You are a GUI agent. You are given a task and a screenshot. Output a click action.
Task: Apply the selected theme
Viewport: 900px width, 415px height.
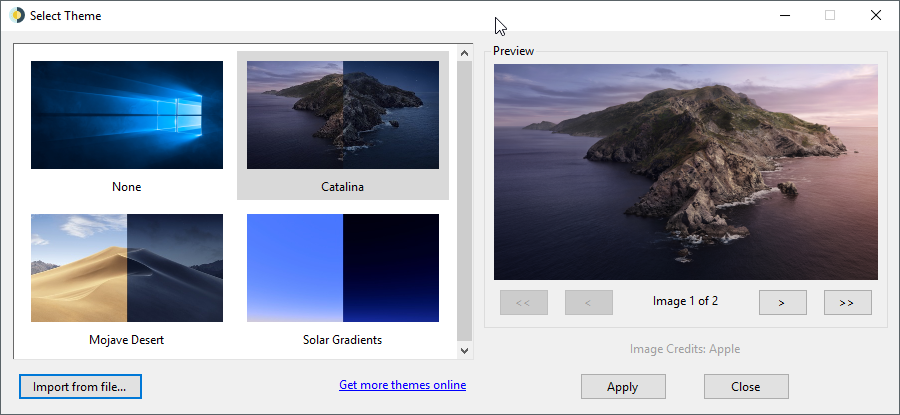tap(623, 386)
